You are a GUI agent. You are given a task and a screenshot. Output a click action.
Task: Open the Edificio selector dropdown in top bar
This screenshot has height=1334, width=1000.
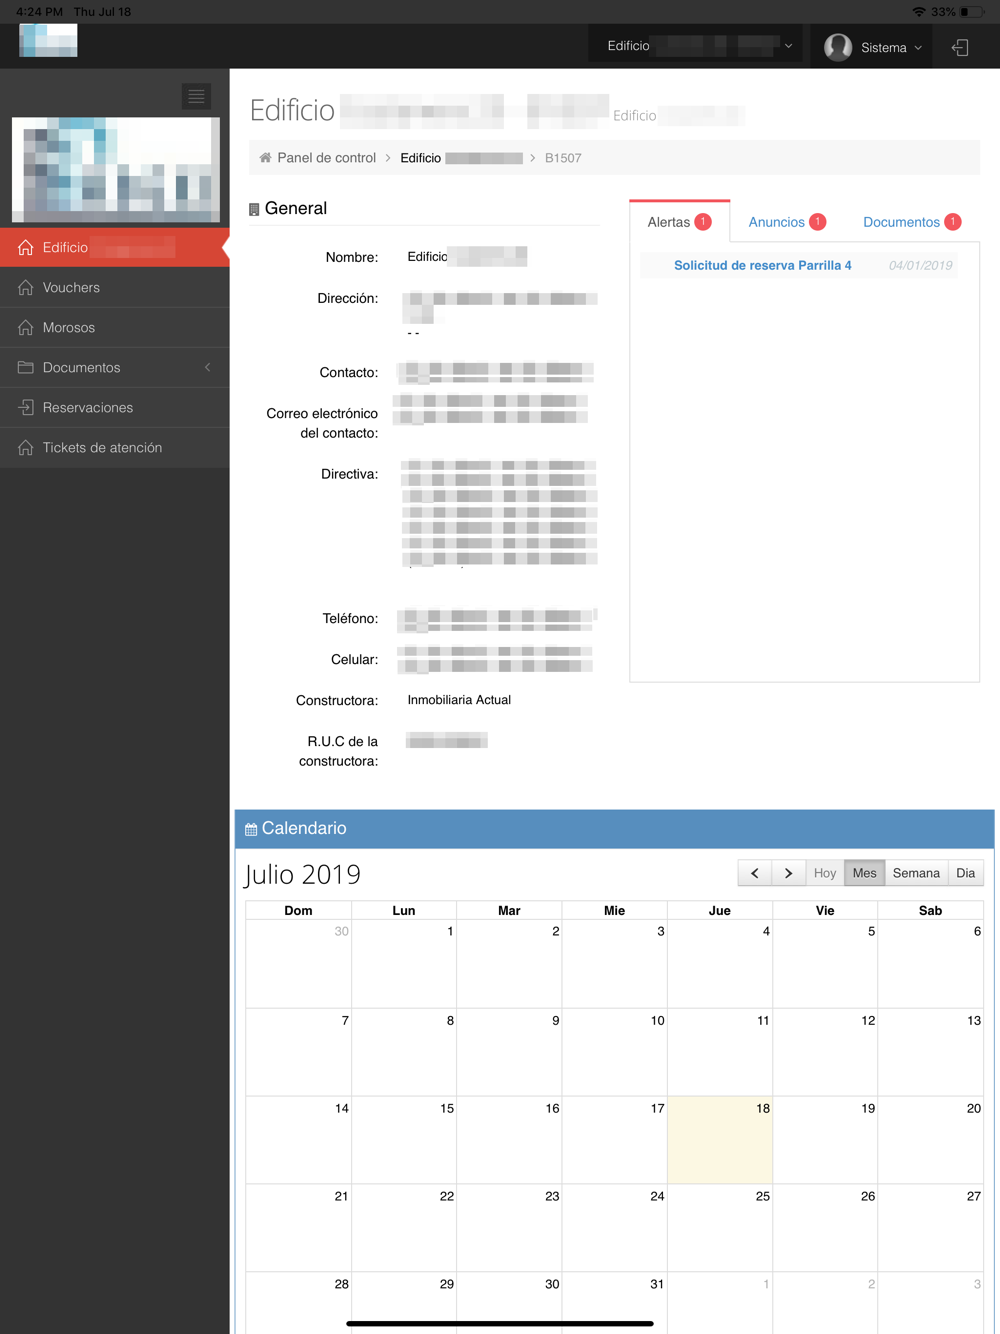[x=697, y=46]
